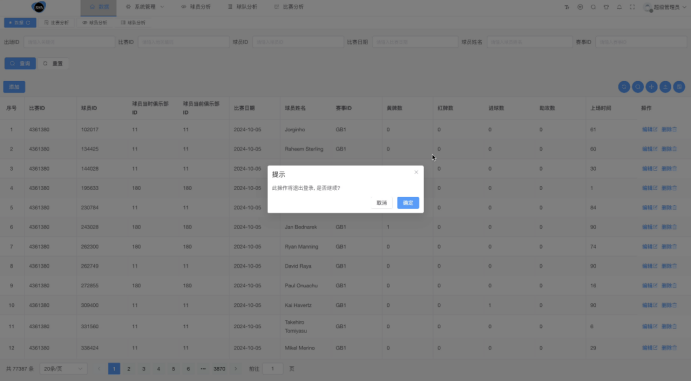Click the round upload icon above table
Viewport: 692px width, 382px height.
[665, 87]
